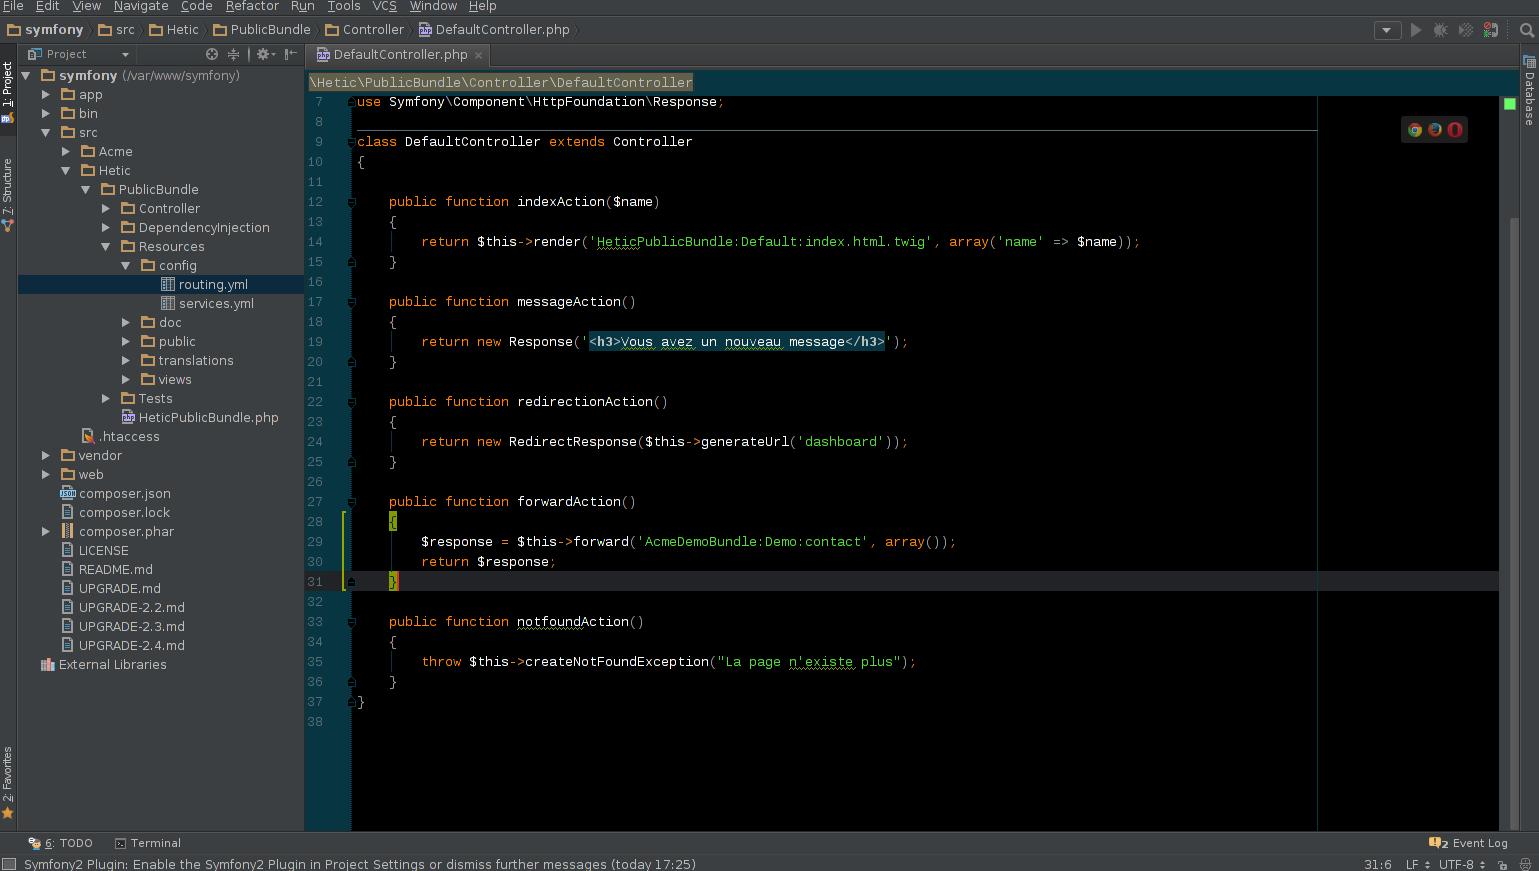Open the Navigate menu
The height and width of the screenshot is (871, 1539).
click(x=141, y=6)
